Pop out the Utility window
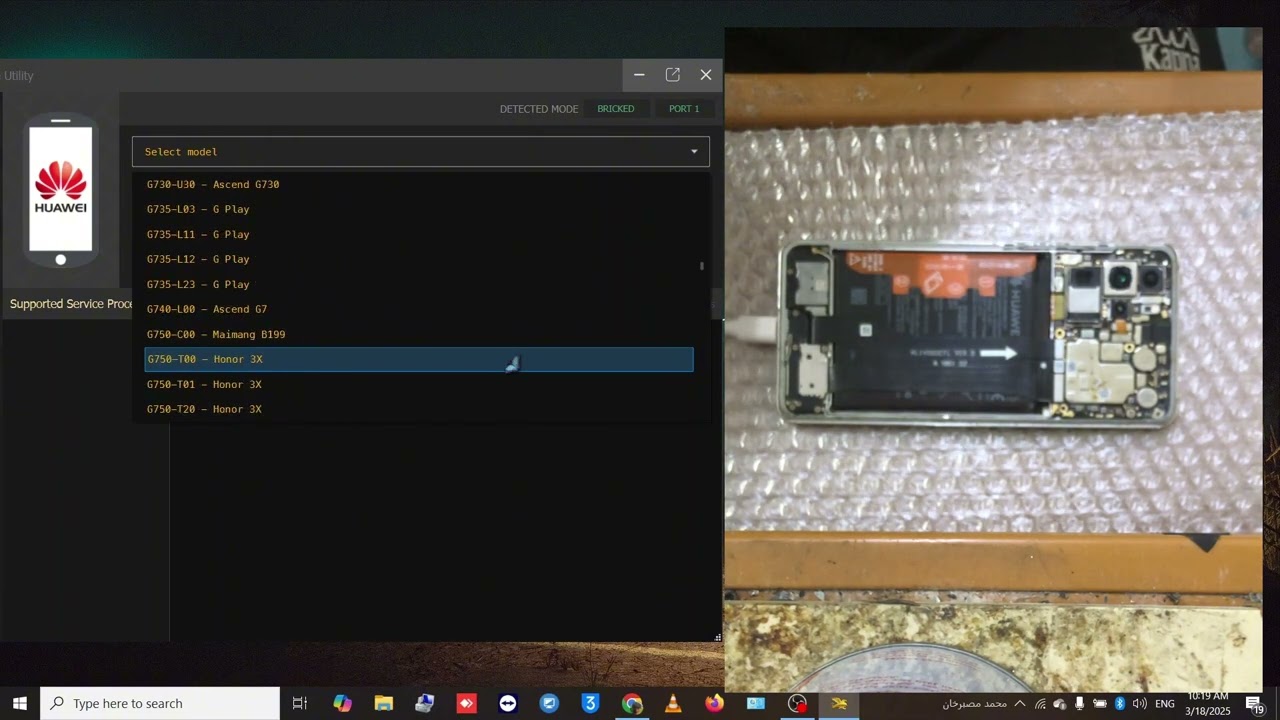The height and width of the screenshot is (720, 1280). click(x=673, y=75)
